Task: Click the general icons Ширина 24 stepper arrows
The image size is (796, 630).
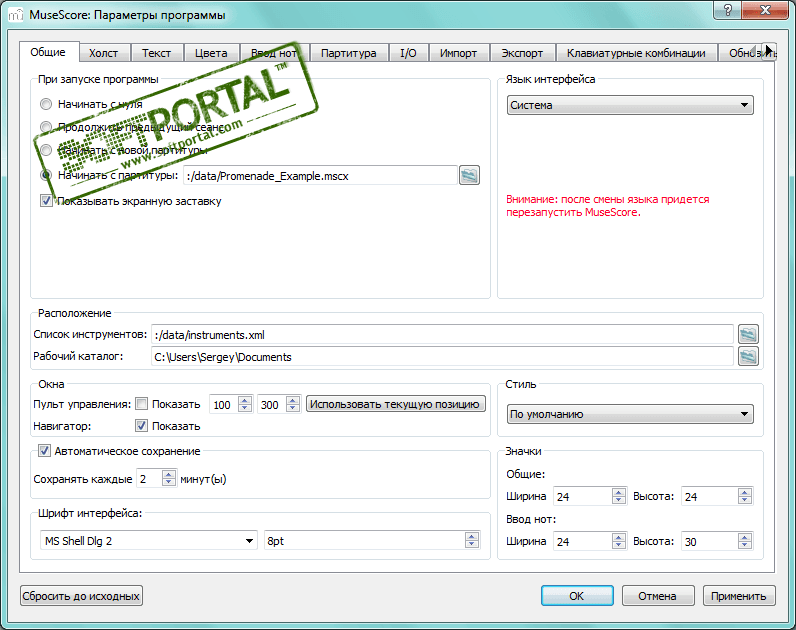Action: click(x=618, y=496)
